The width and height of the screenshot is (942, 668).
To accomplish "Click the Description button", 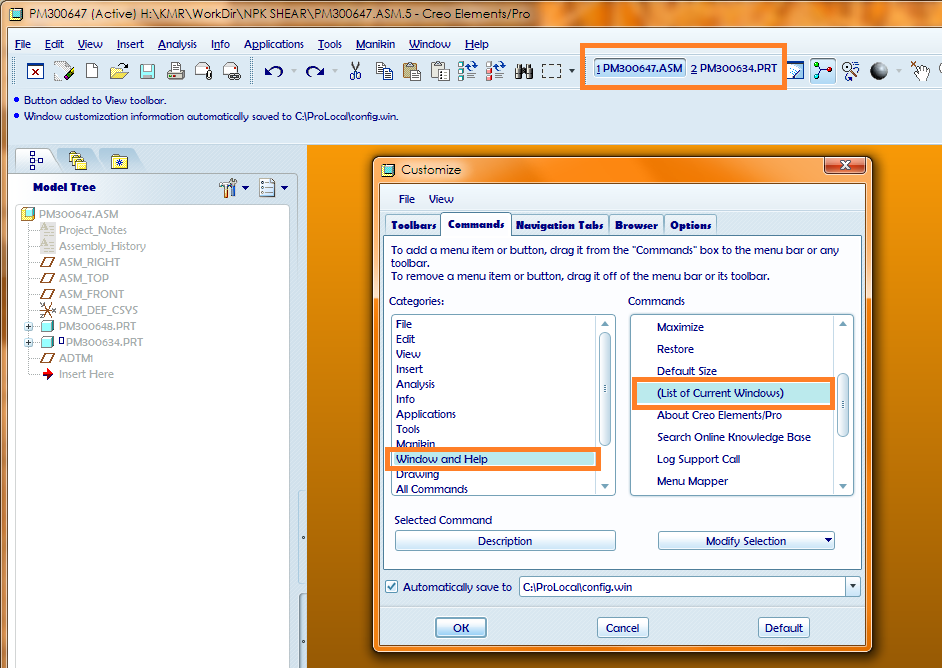I will (505, 541).
